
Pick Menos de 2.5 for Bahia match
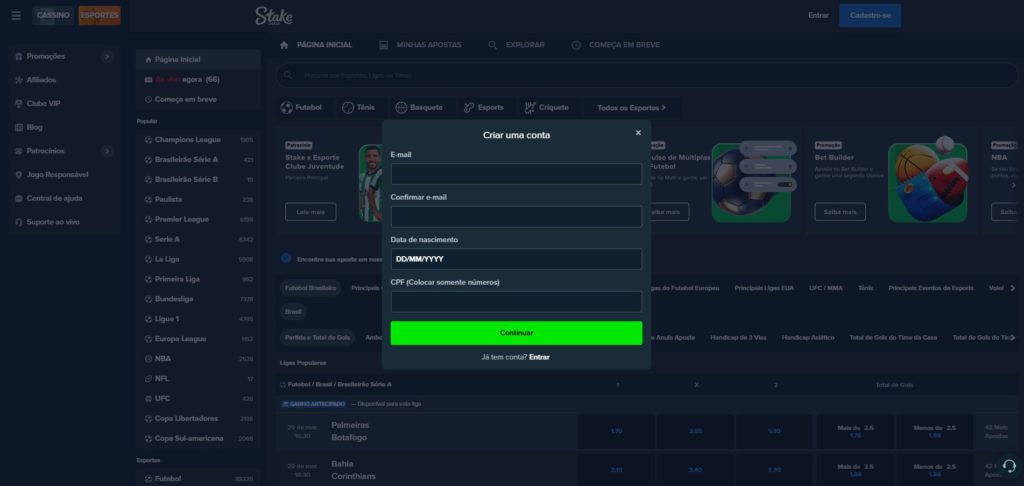click(x=934, y=470)
